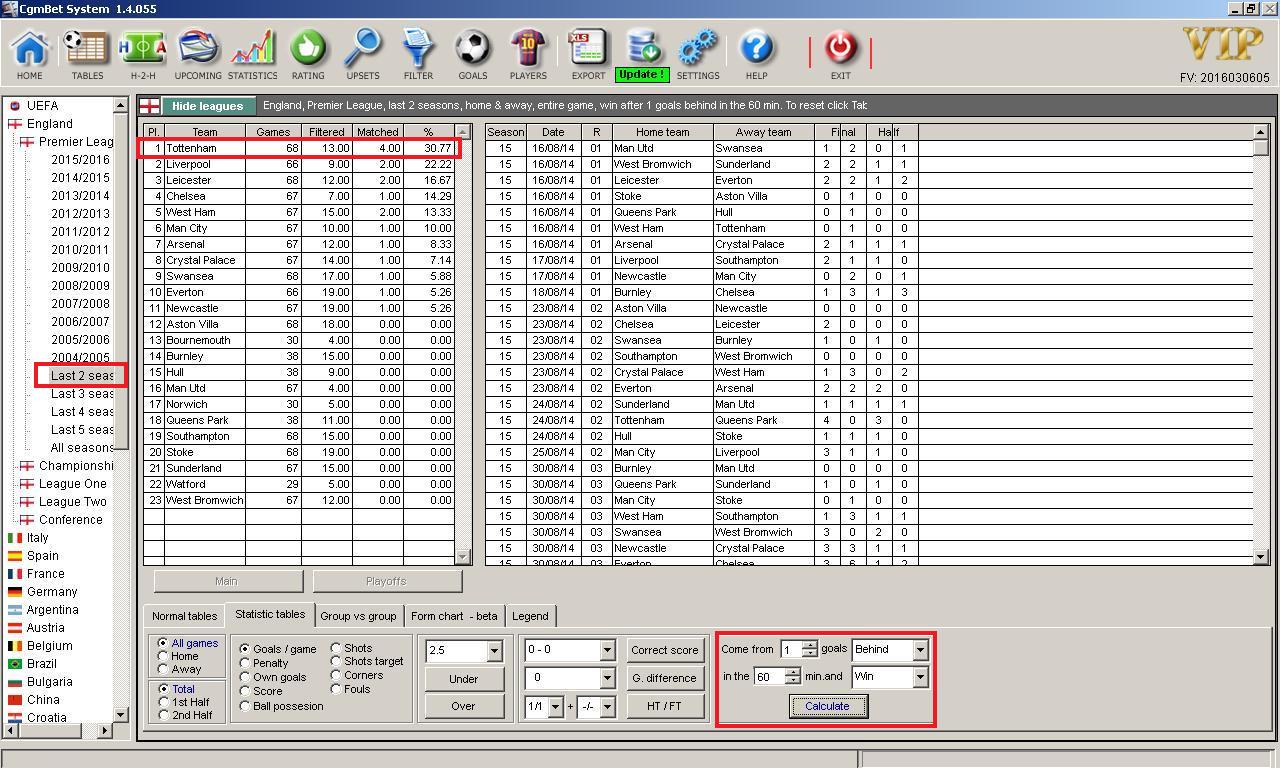
Task: Switch to the Group vs group tab
Action: coord(358,616)
